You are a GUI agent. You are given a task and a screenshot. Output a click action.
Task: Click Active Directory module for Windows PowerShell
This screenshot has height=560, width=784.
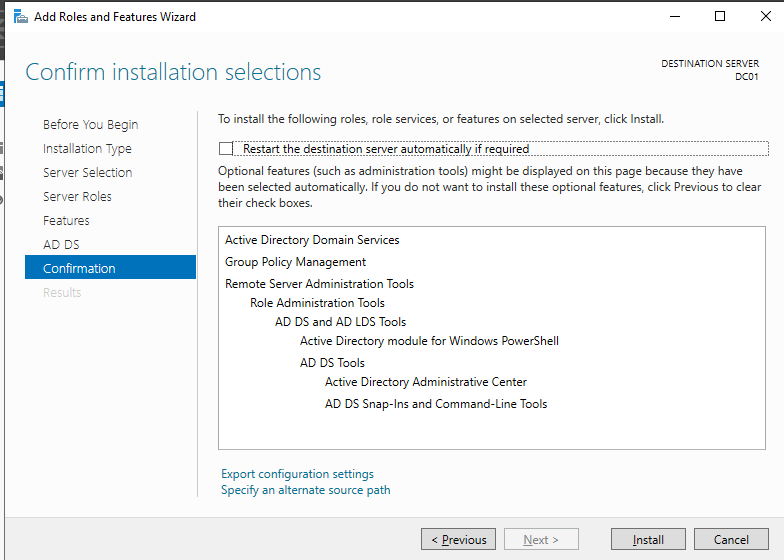point(430,340)
